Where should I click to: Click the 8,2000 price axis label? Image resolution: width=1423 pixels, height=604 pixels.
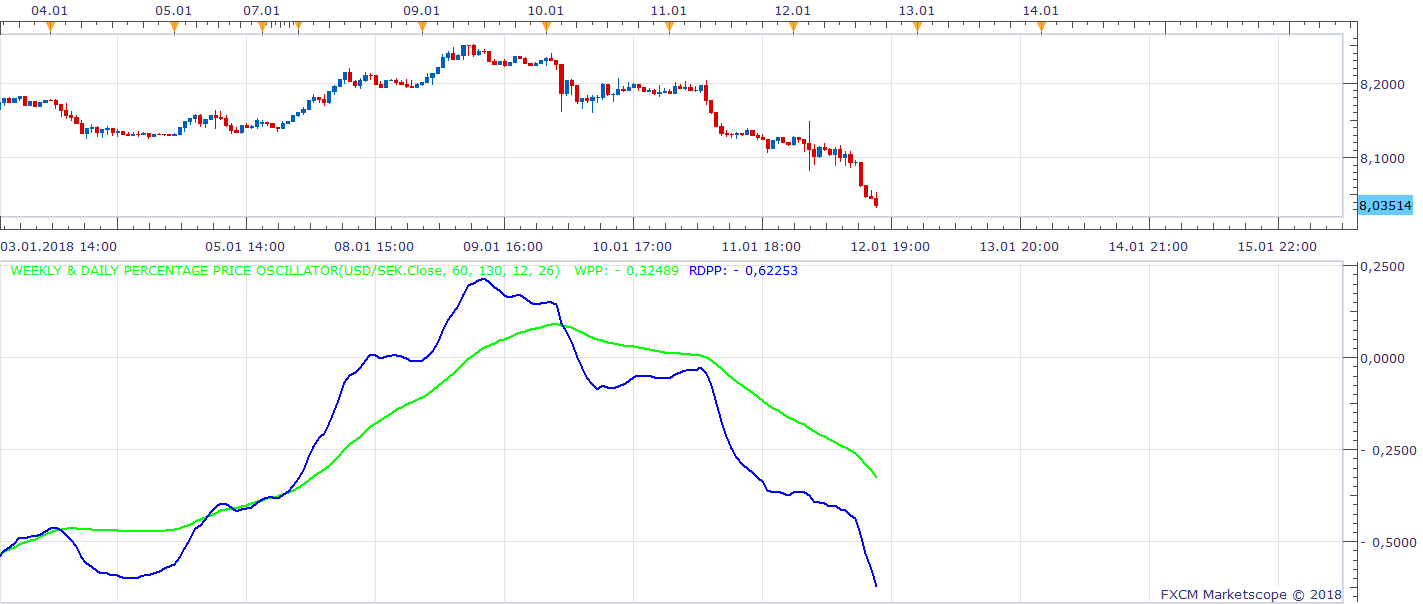click(x=1381, y=85)
